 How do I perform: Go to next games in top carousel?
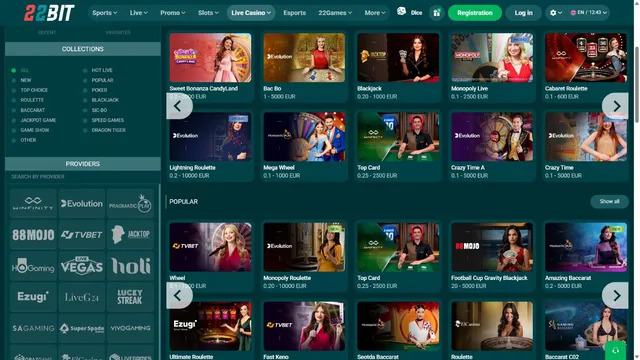pos(616,106)
